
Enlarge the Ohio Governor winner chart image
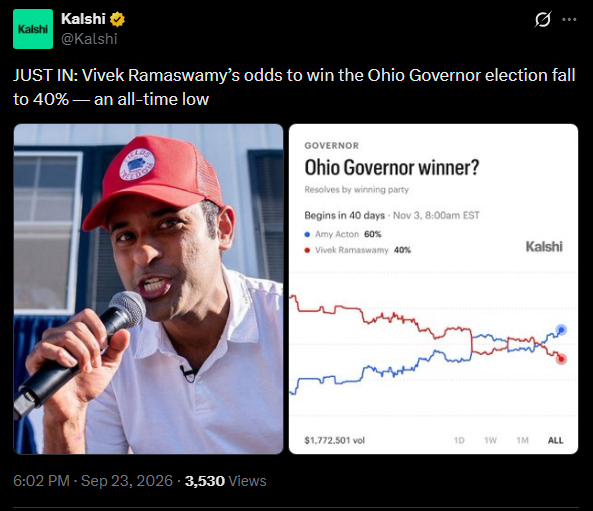[x=433, y=289]
